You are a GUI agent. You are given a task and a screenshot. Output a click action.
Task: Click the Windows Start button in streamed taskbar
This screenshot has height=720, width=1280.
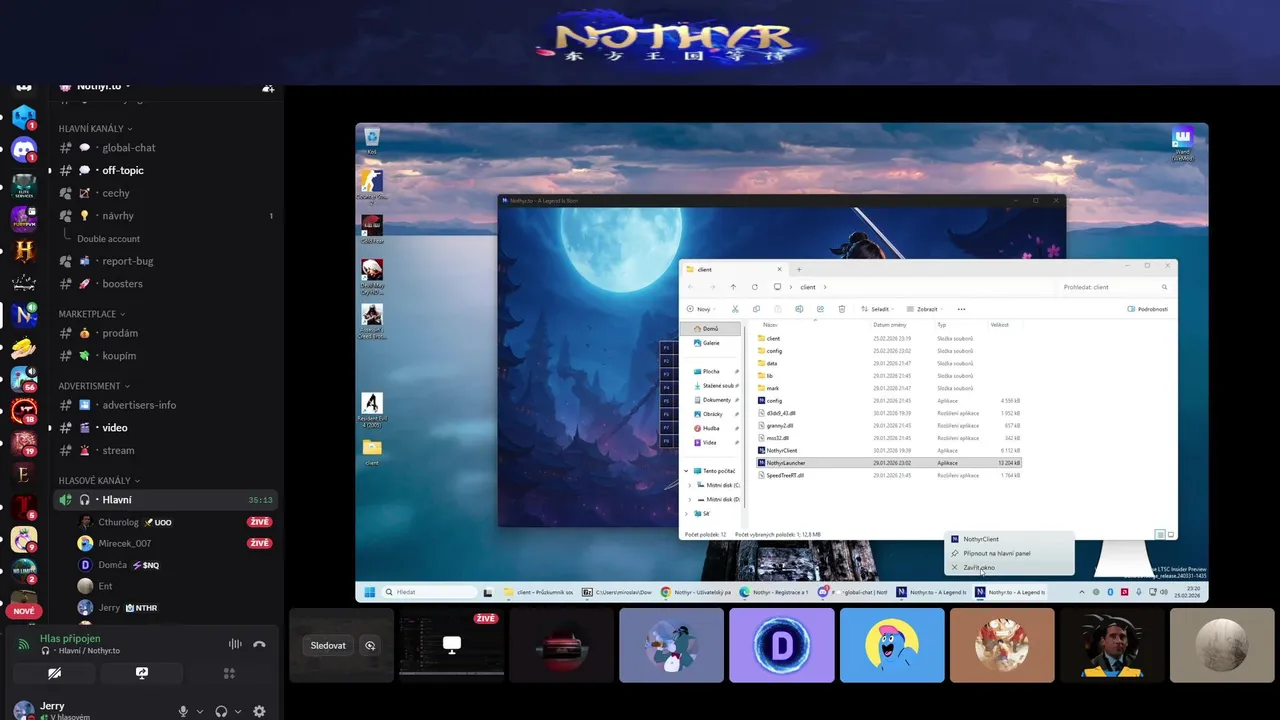coord(369,592)
